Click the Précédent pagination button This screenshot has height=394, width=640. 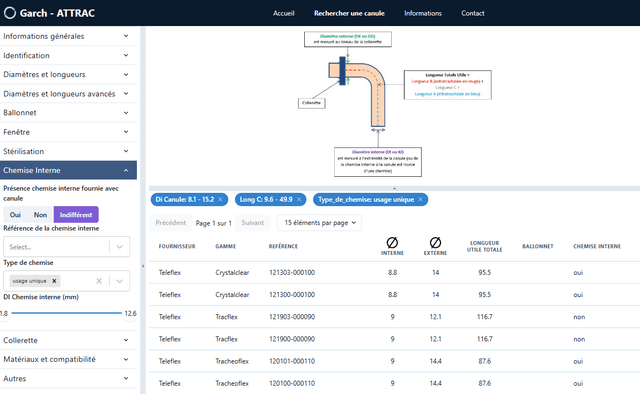coord(171,223)
